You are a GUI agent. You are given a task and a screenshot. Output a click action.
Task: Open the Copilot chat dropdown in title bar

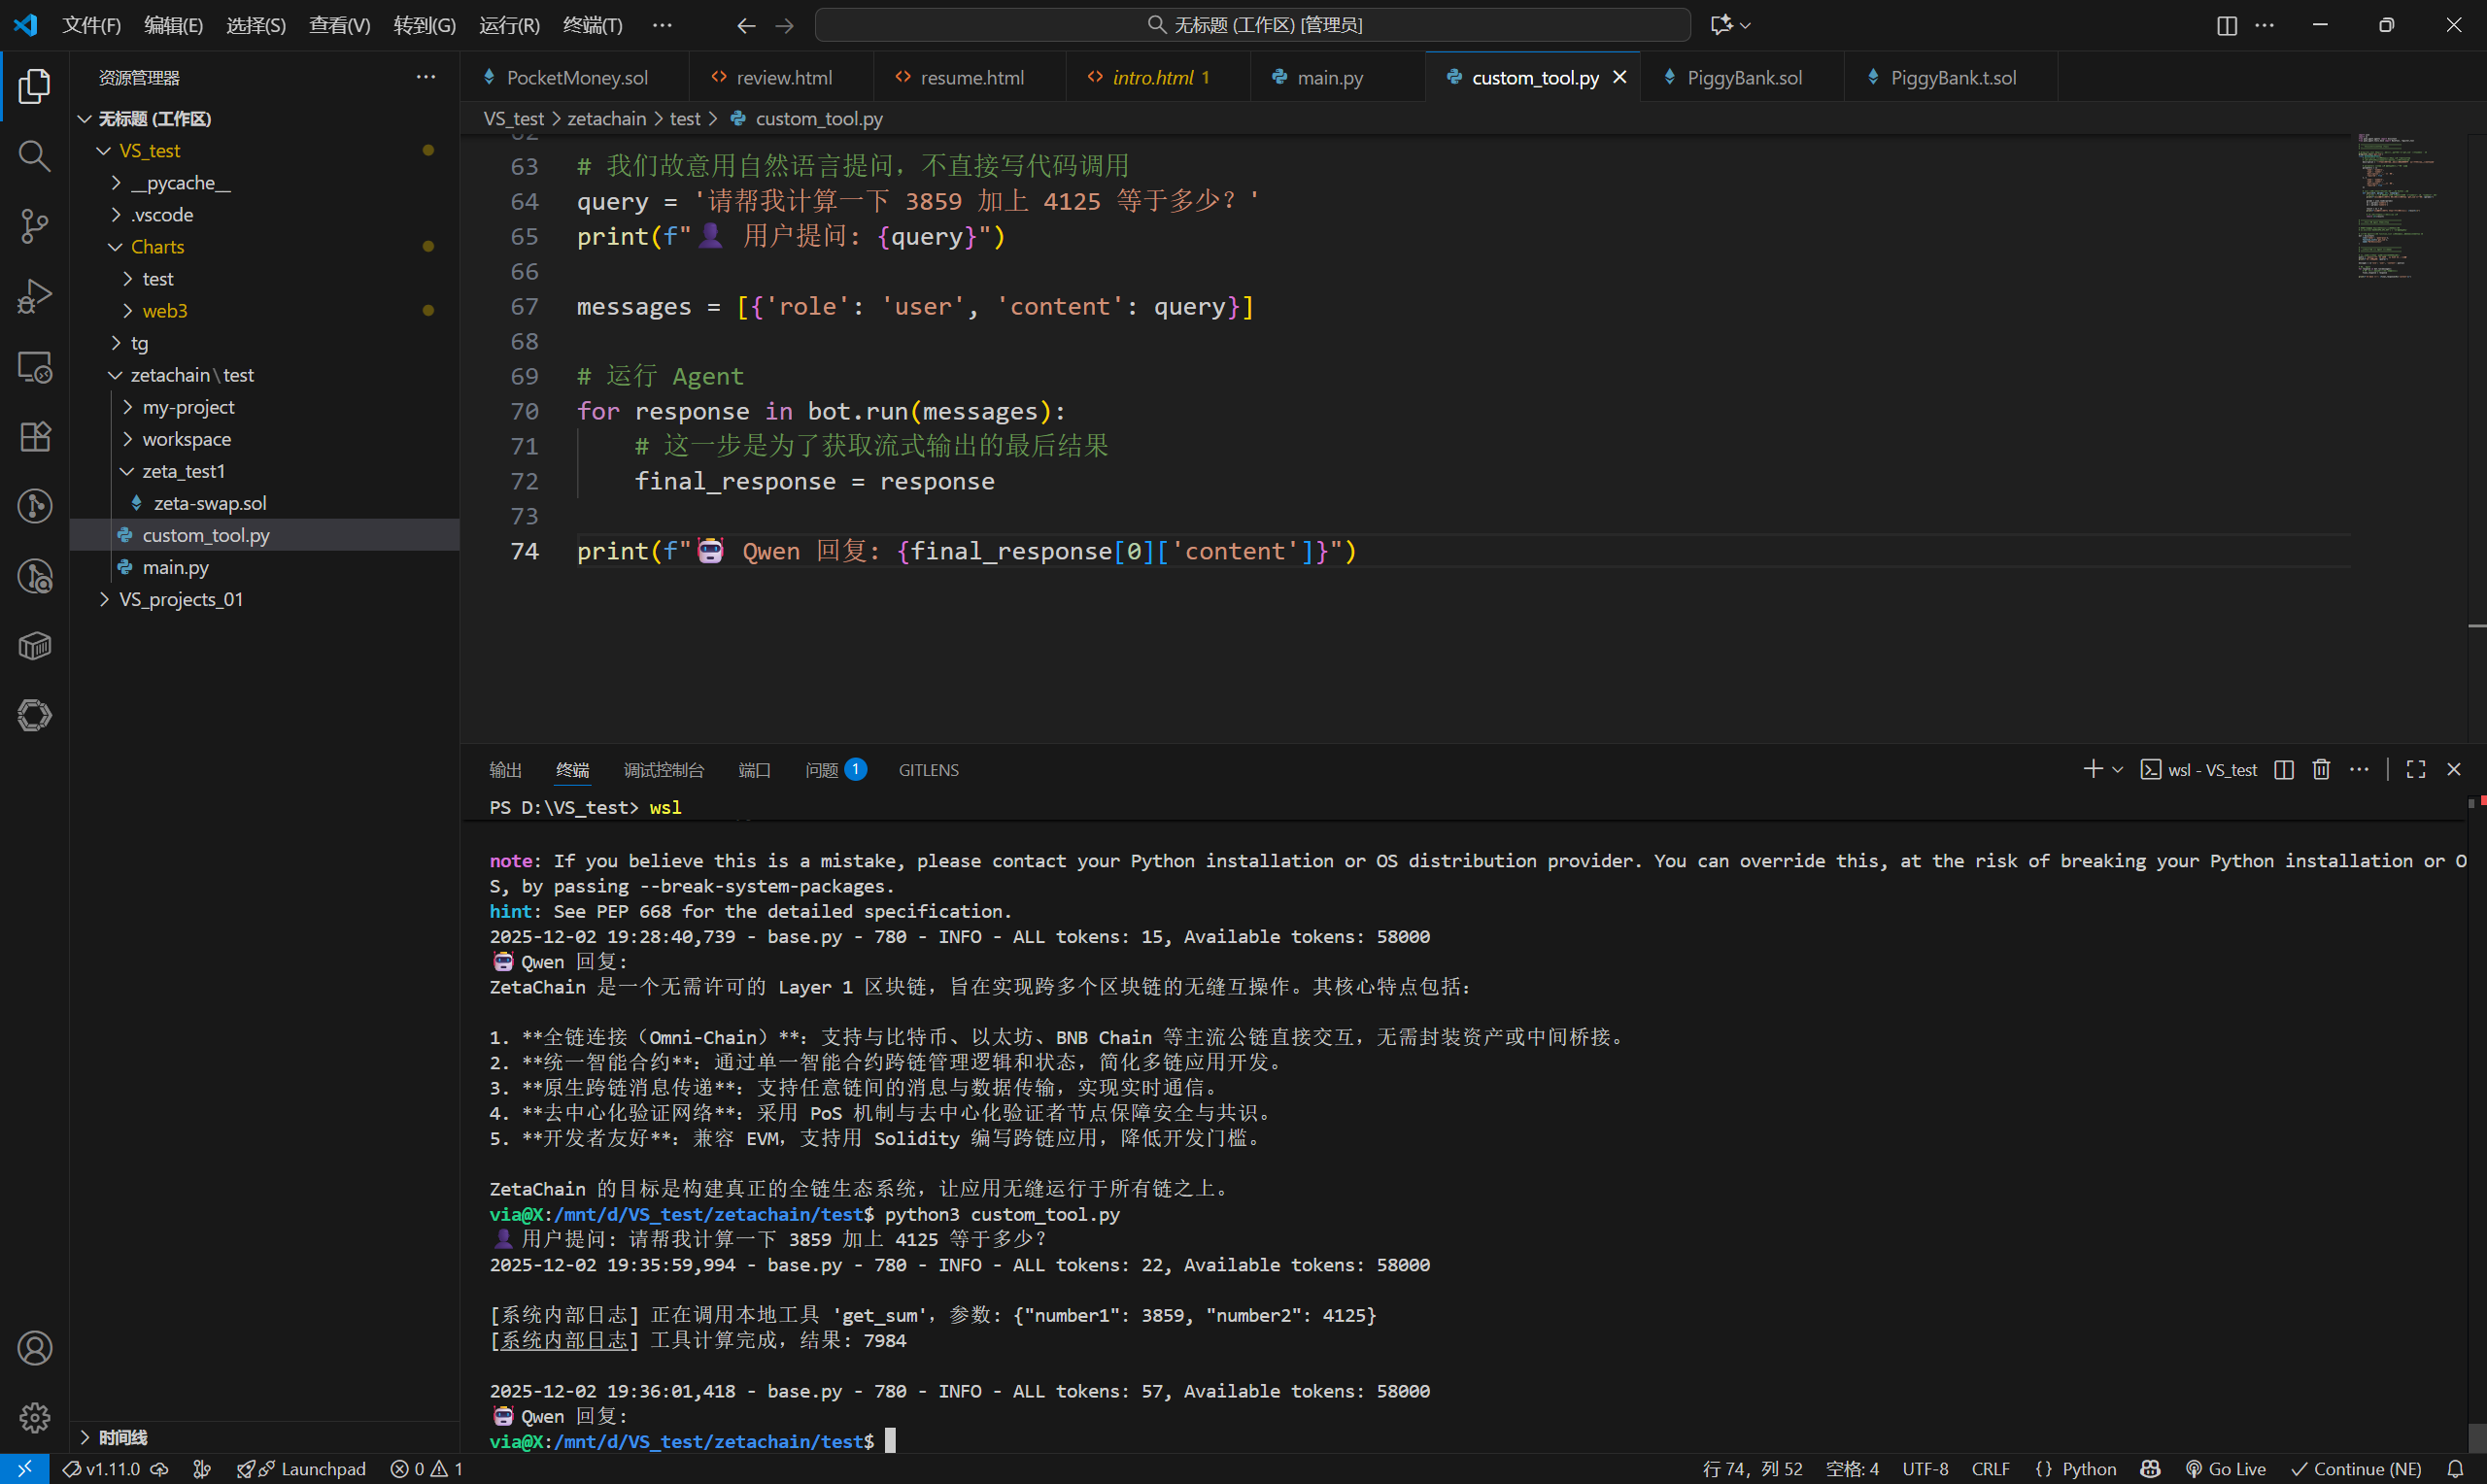pyautogui.click(x=1746, y=25)
